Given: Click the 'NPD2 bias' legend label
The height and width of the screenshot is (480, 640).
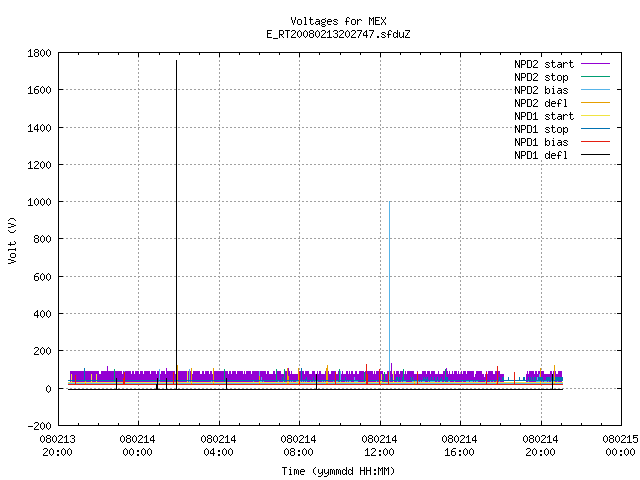Looking at the screenshot, I should pos(541,90).
